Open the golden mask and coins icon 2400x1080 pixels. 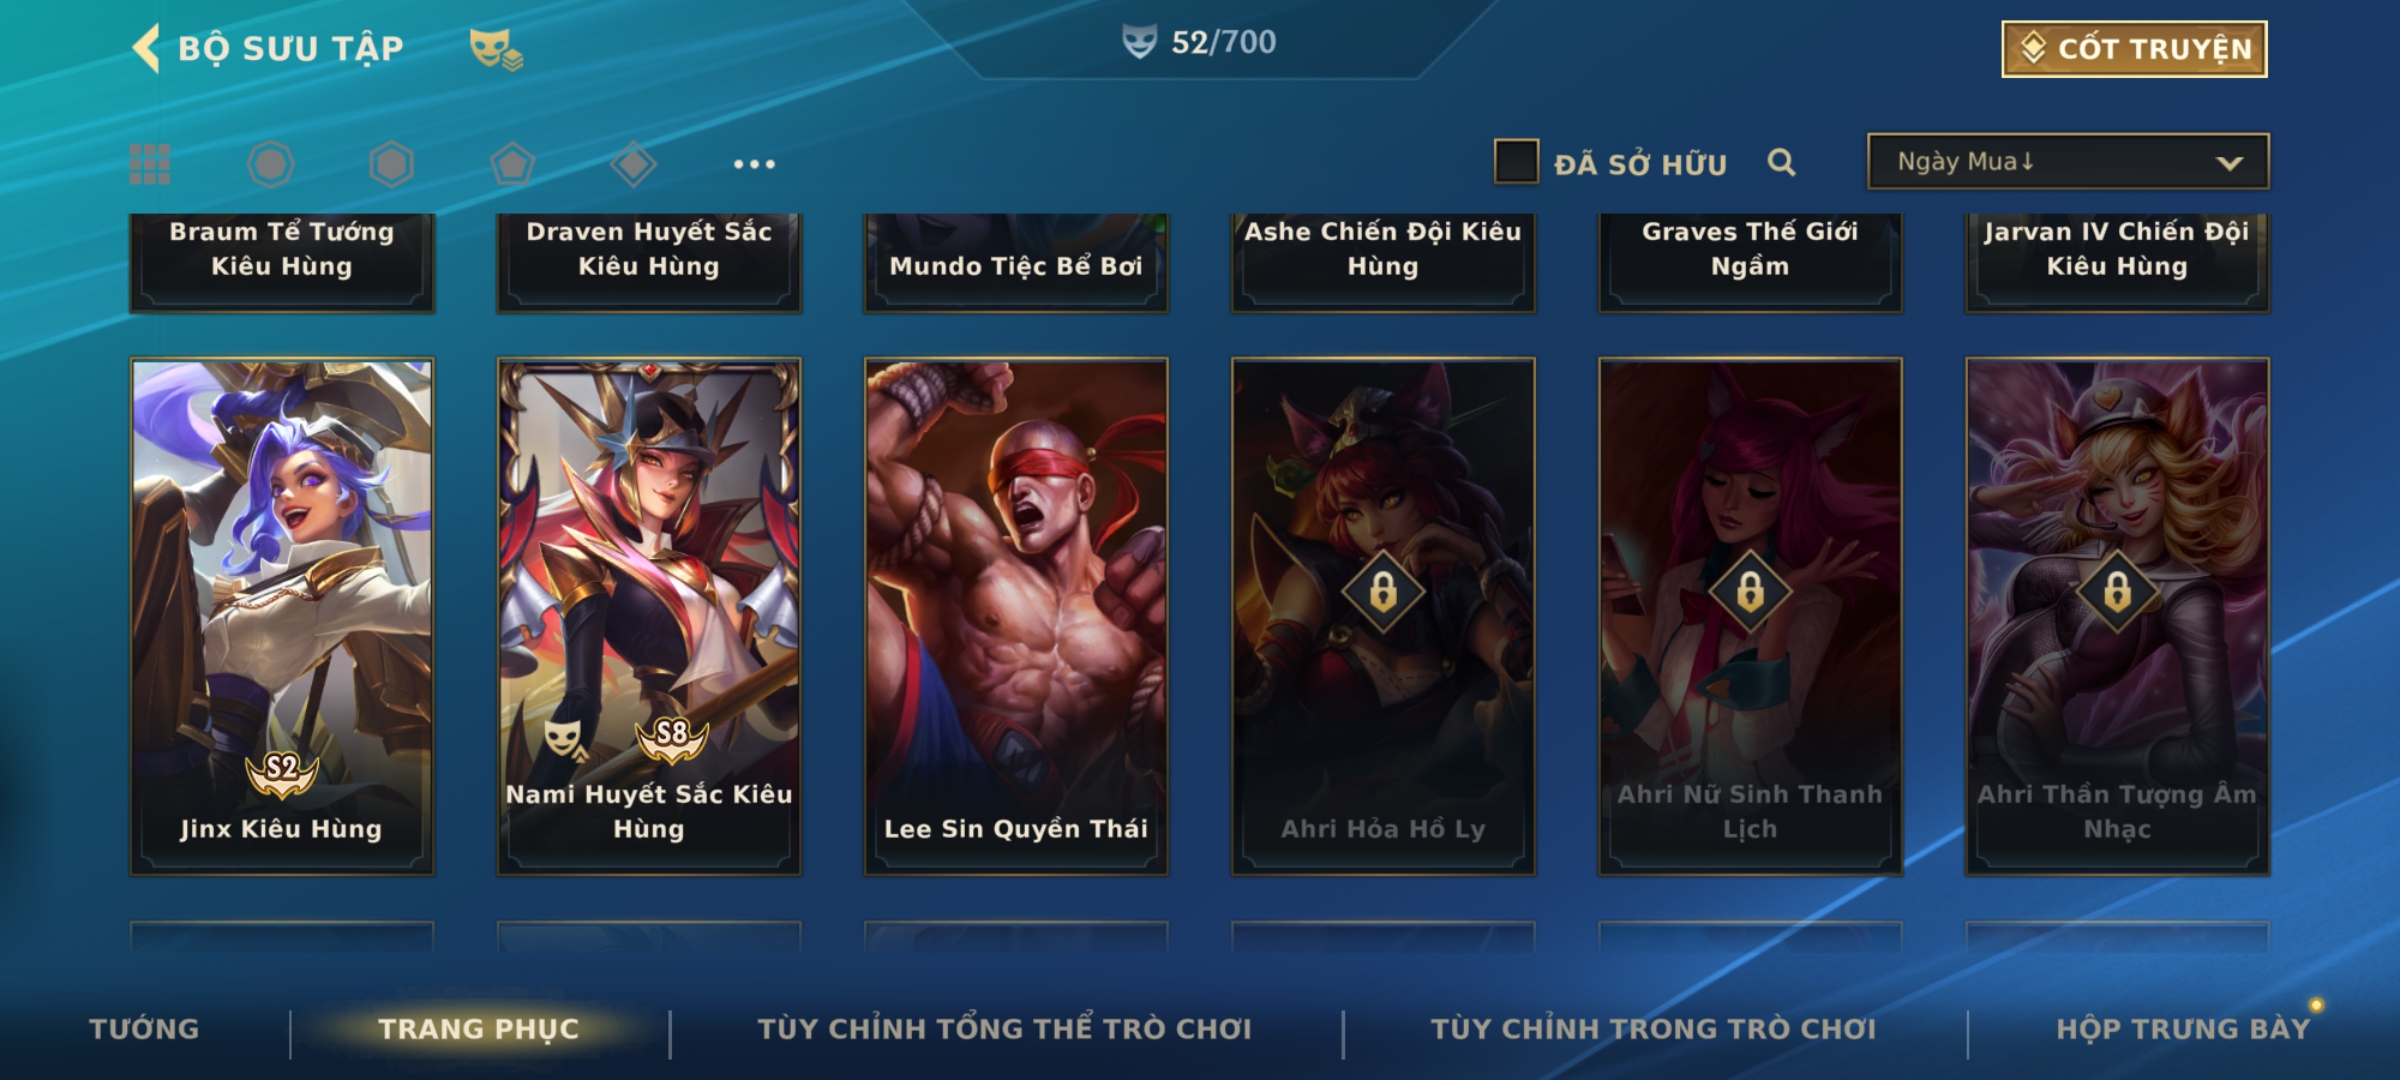coord(496,49)
